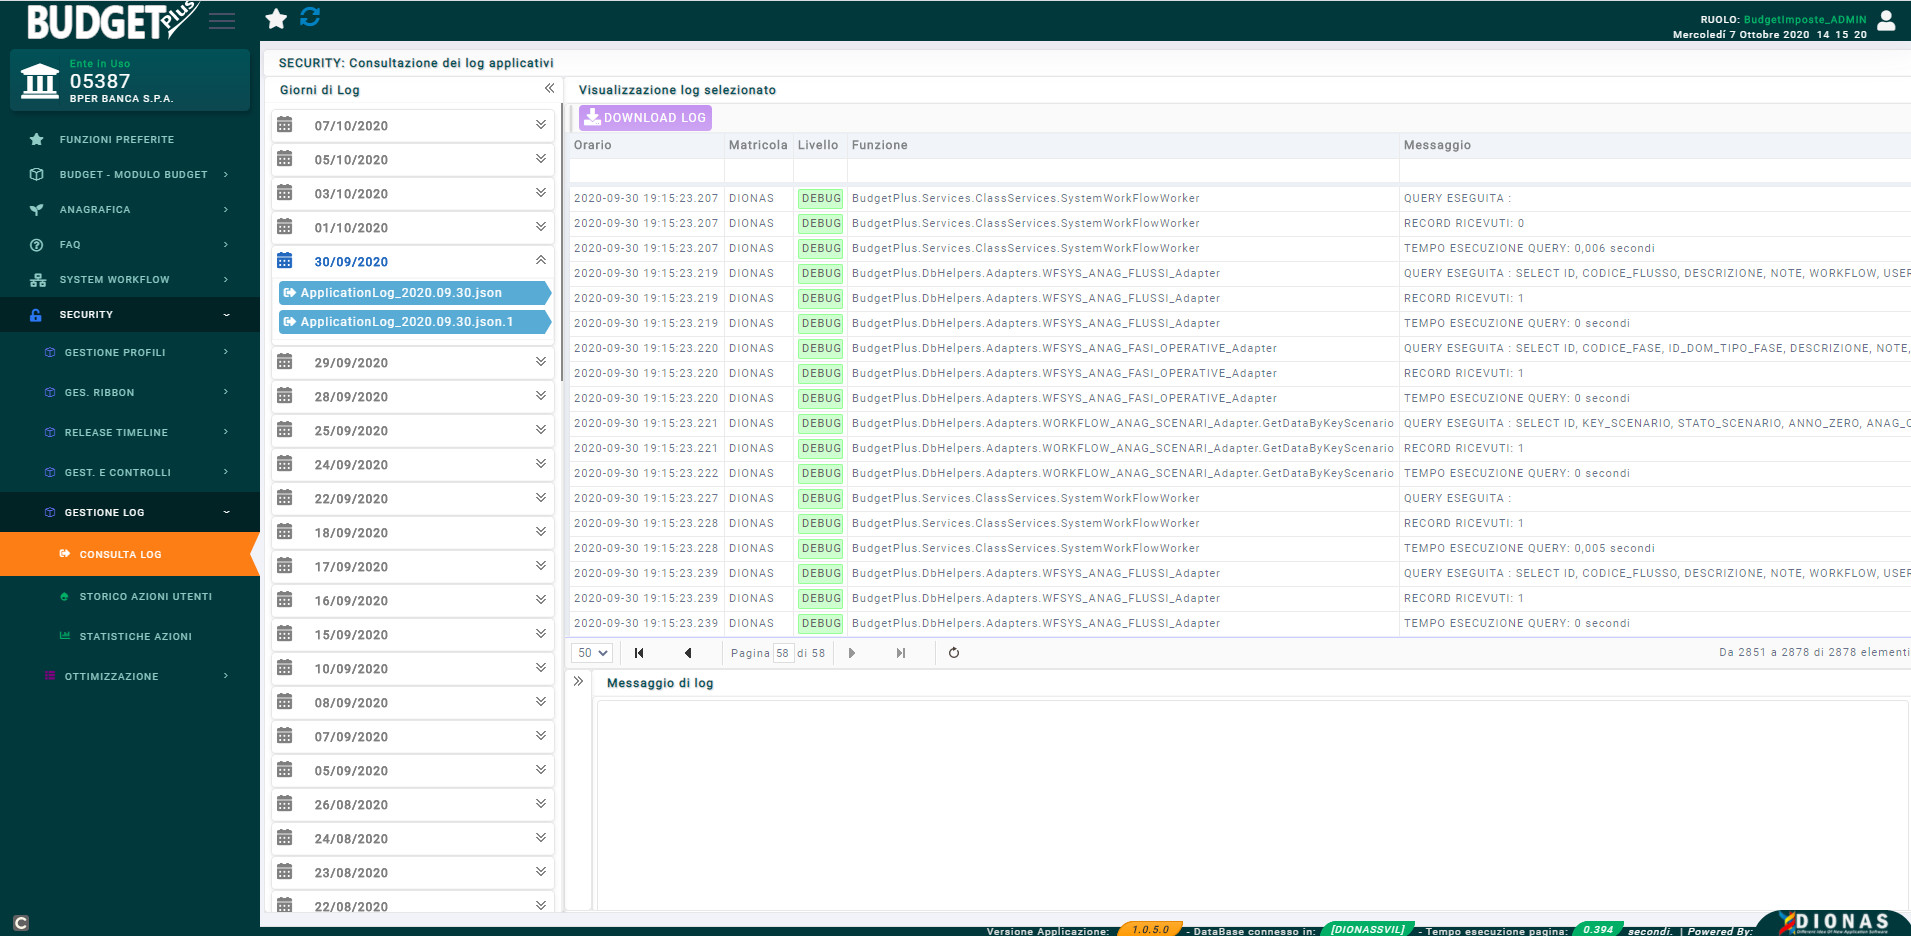This screenshot has width=1911, height=936.
Task: Click calendar icon for 18/09/2020
Action: tap(285, 532)
